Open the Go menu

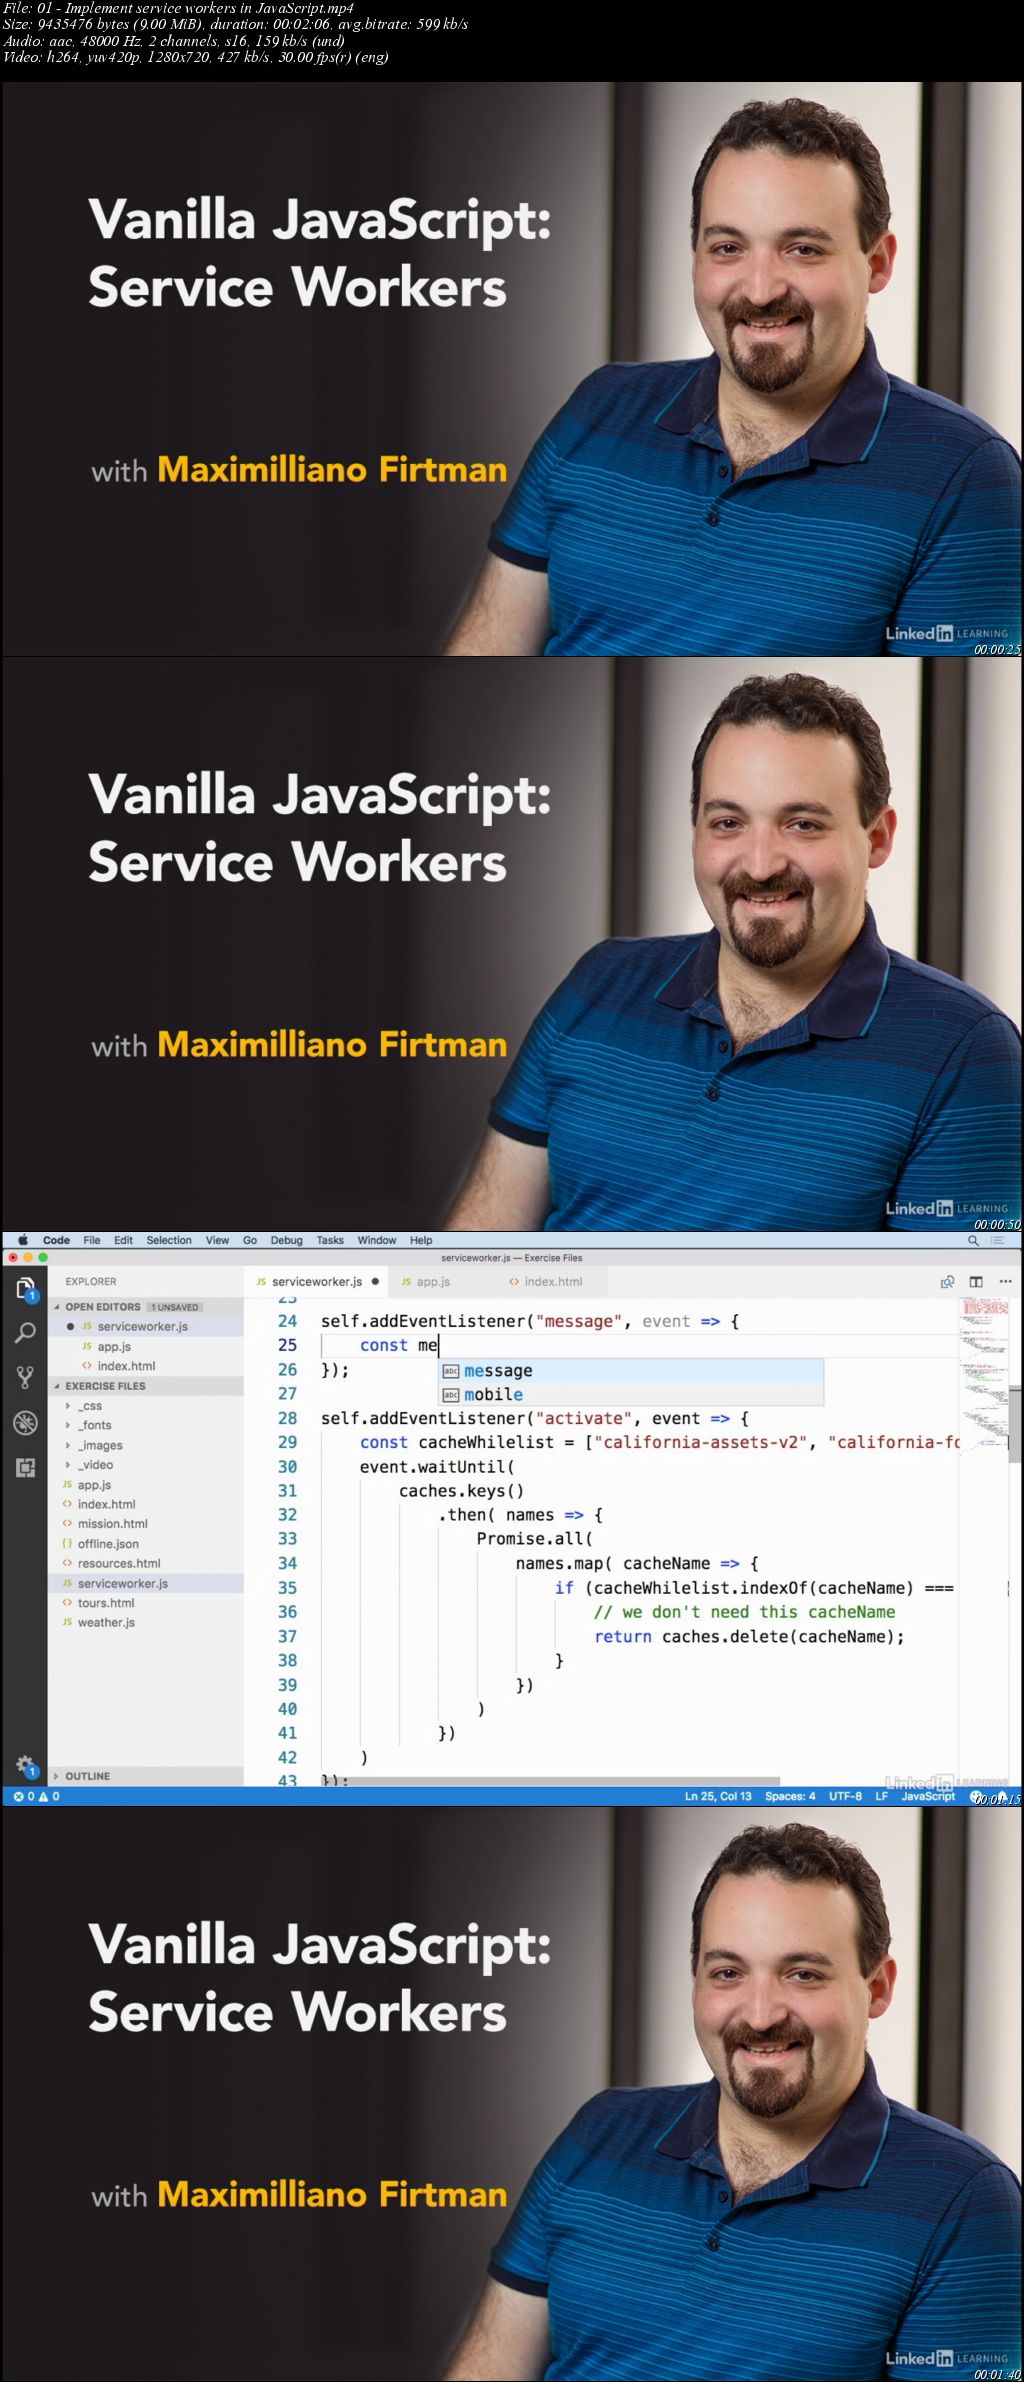pos(250,1240)
